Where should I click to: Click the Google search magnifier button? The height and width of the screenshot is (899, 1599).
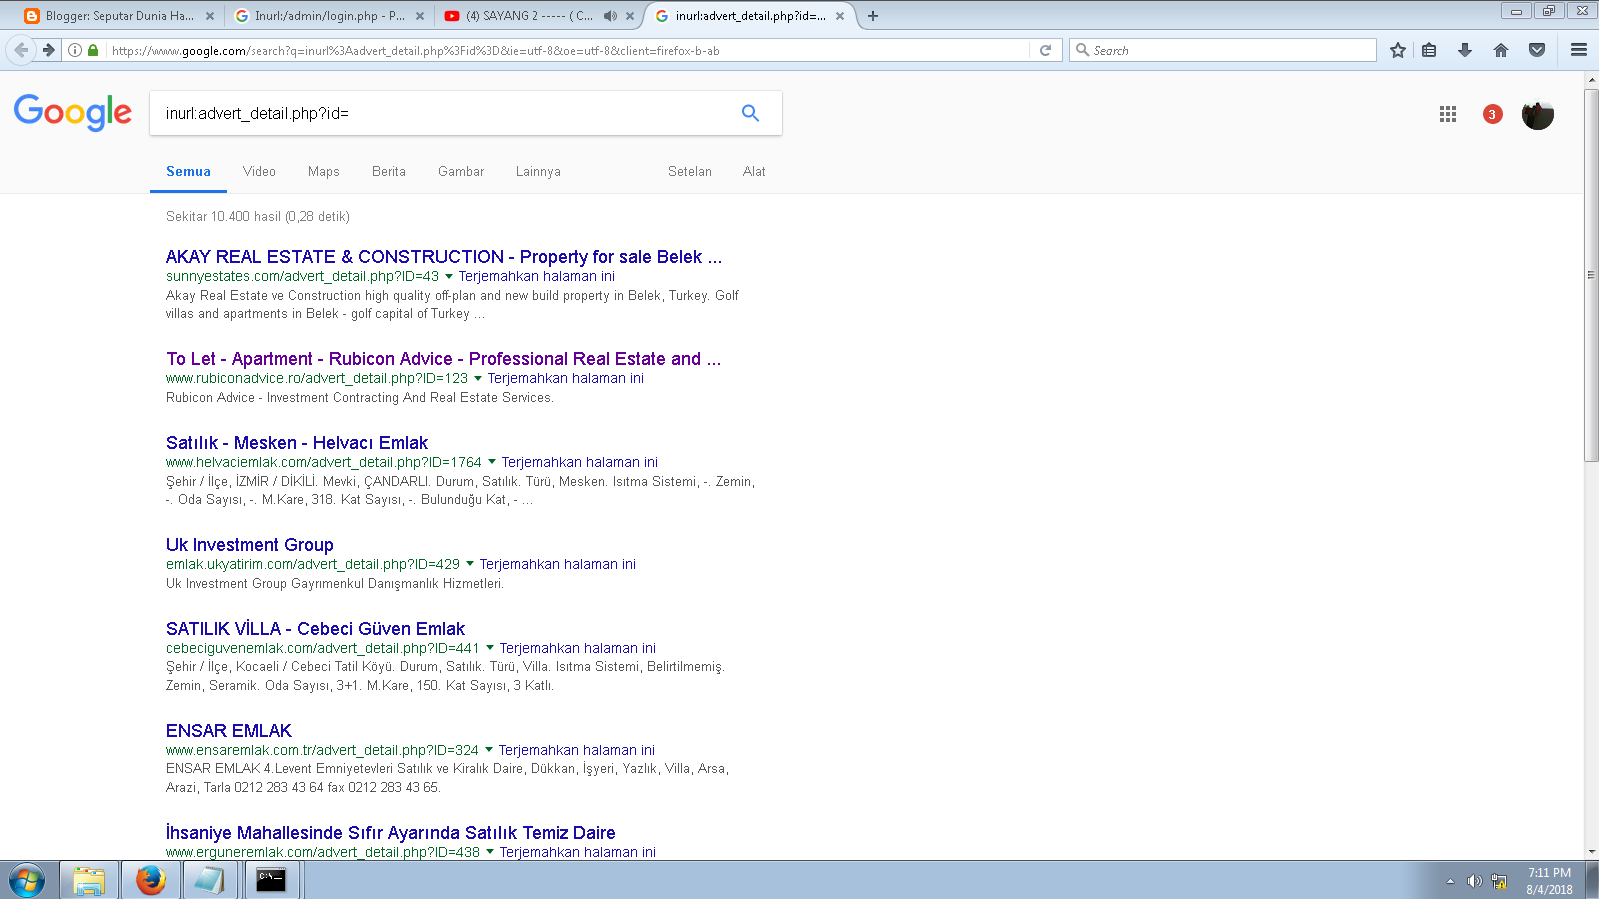coord(750,113)
